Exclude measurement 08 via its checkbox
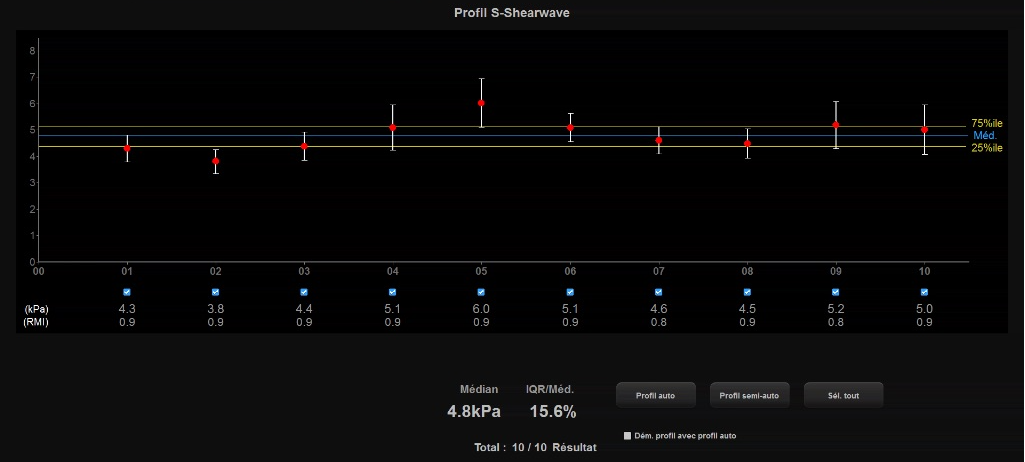Image resolution: width=1025 pixels, height=462 pixels. click(x=747, y=292)
